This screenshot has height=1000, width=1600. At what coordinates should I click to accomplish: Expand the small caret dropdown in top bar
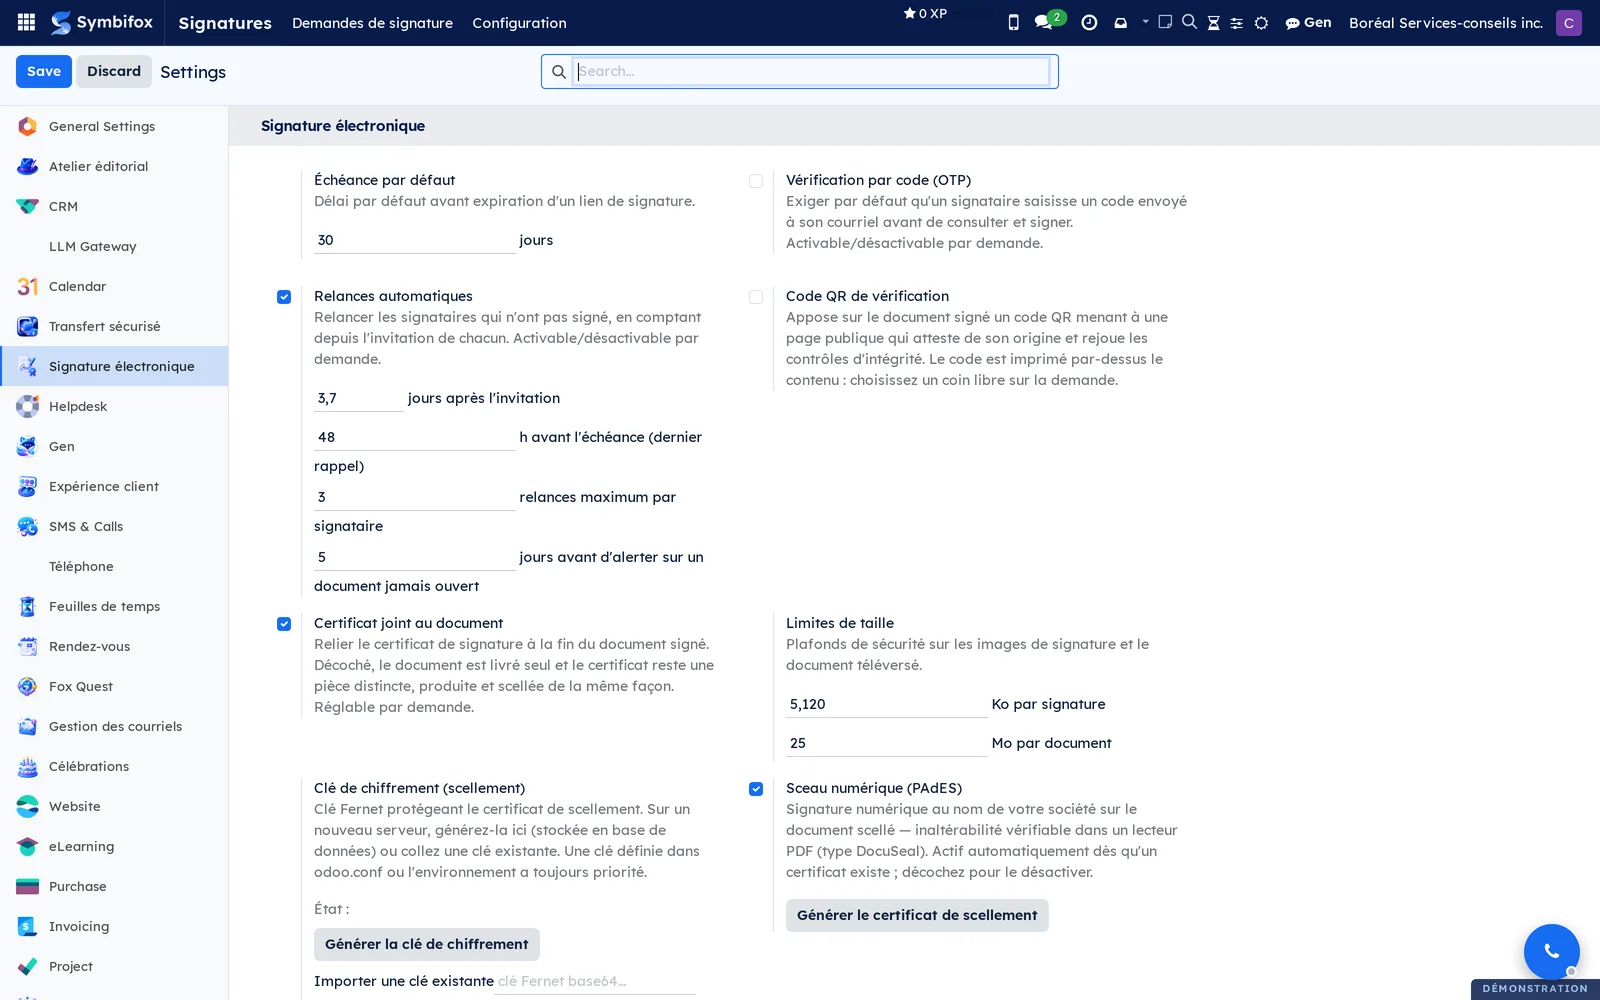1145,21
